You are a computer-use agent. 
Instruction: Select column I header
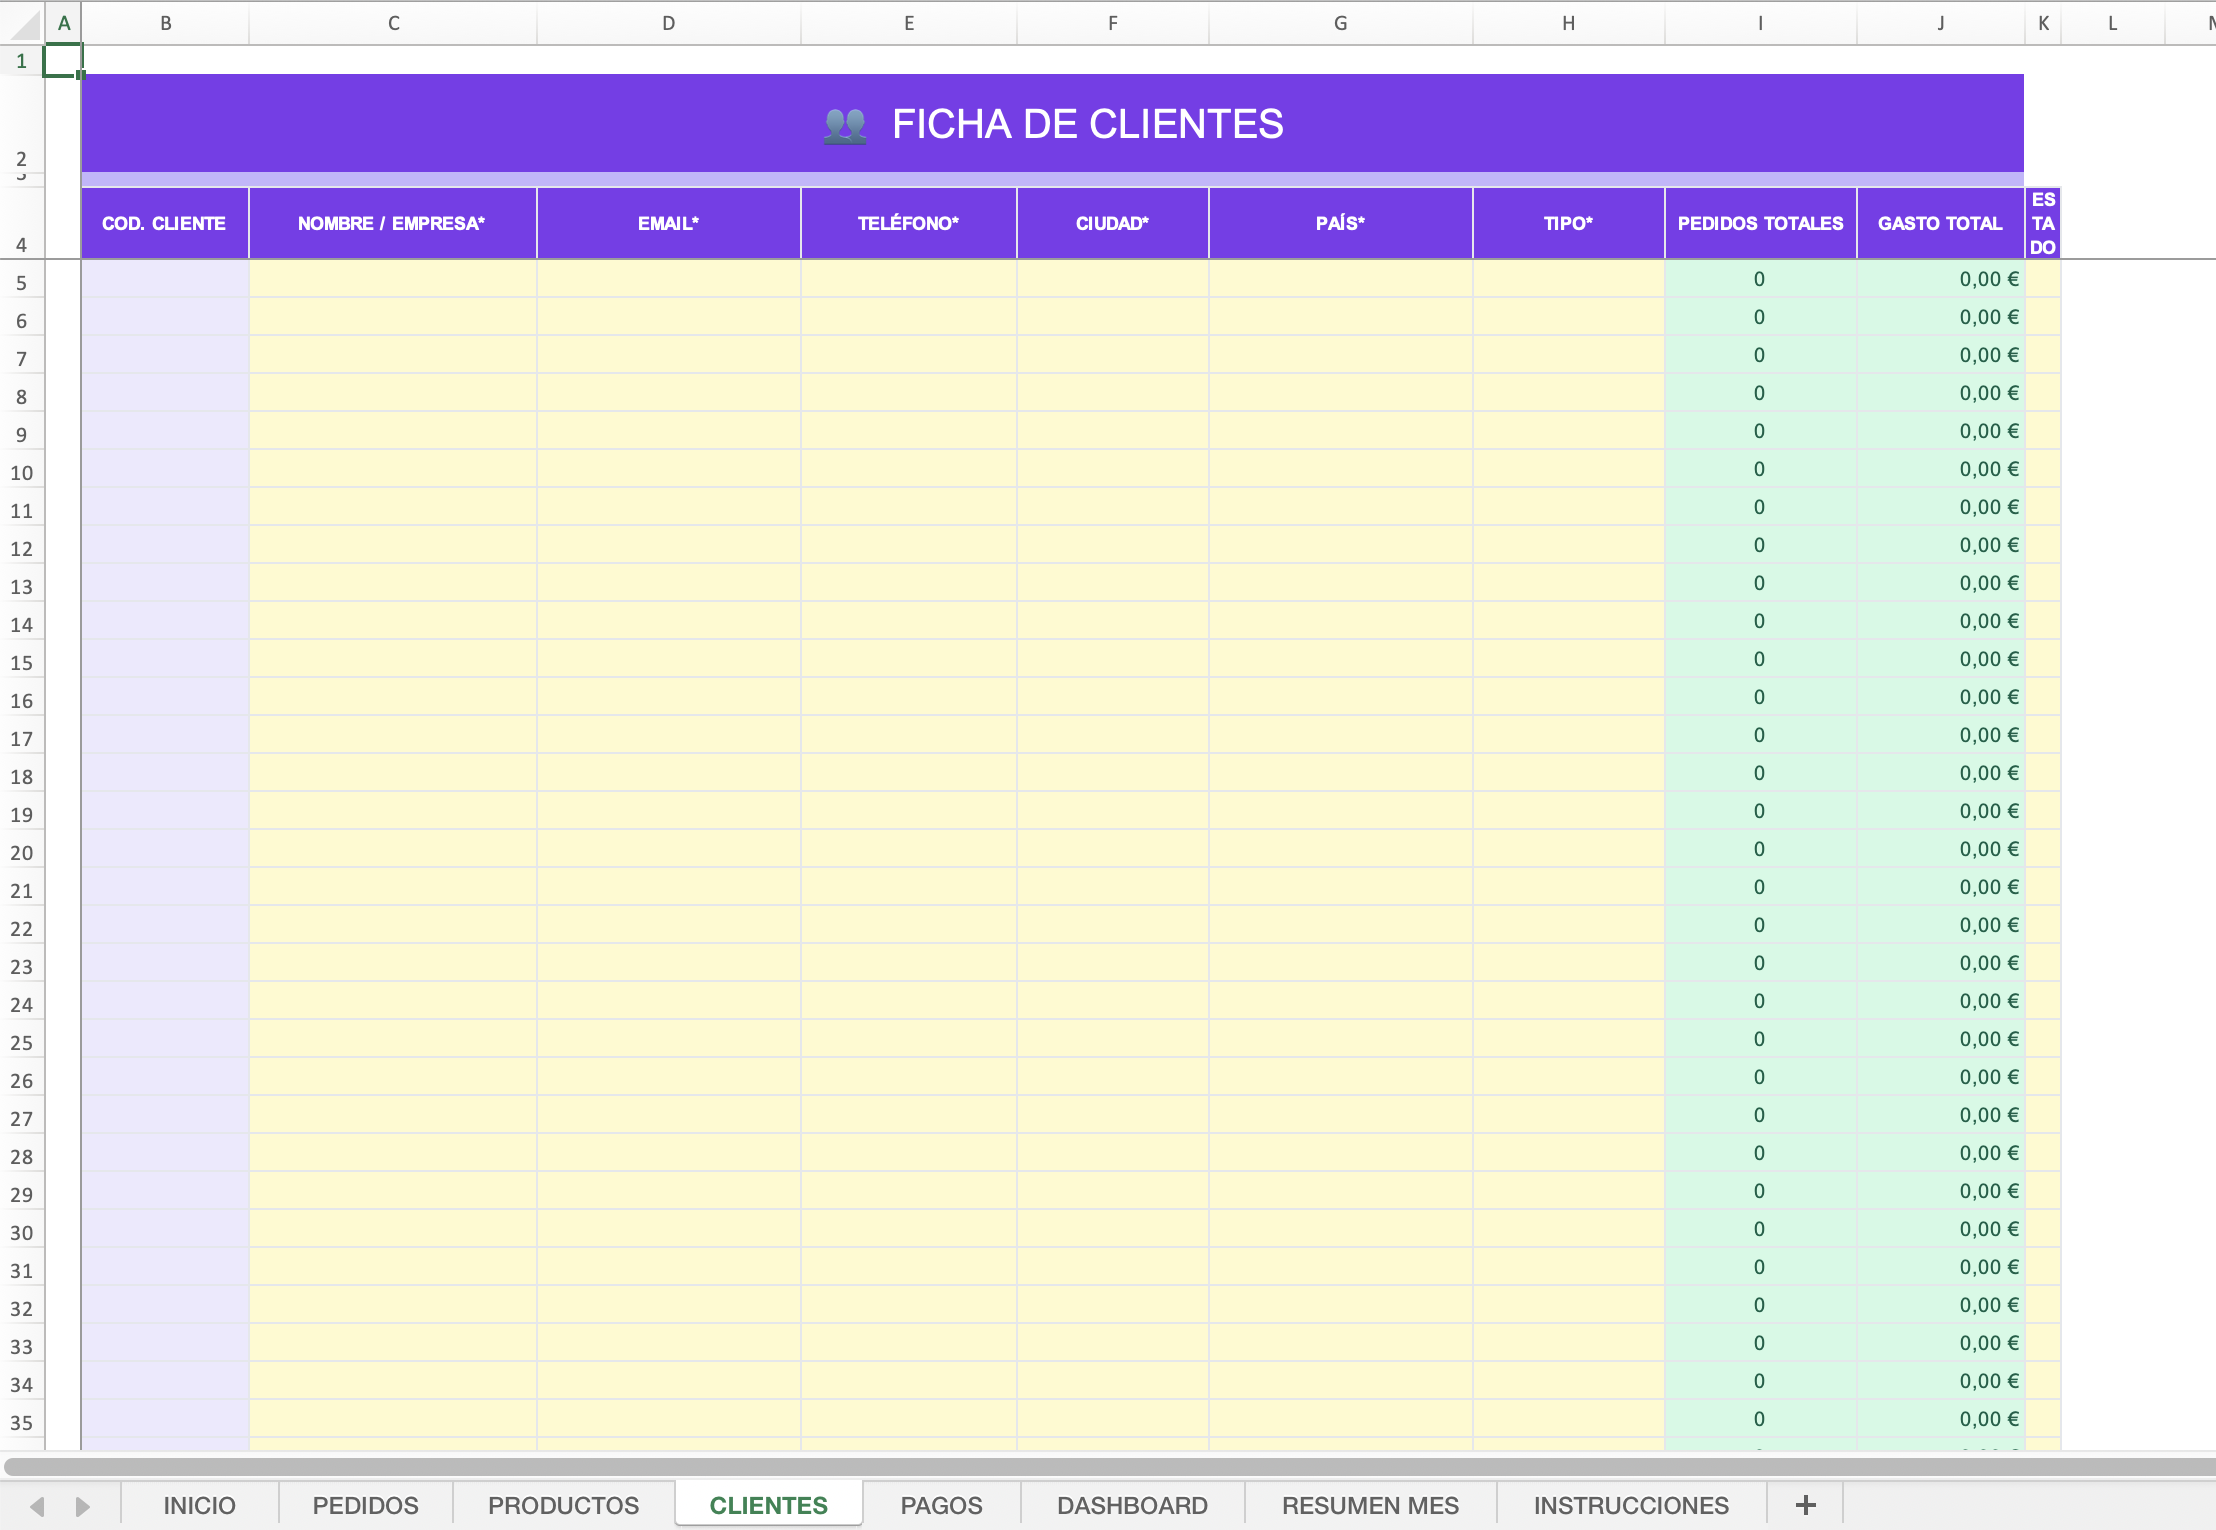[x=1761, y=23]
